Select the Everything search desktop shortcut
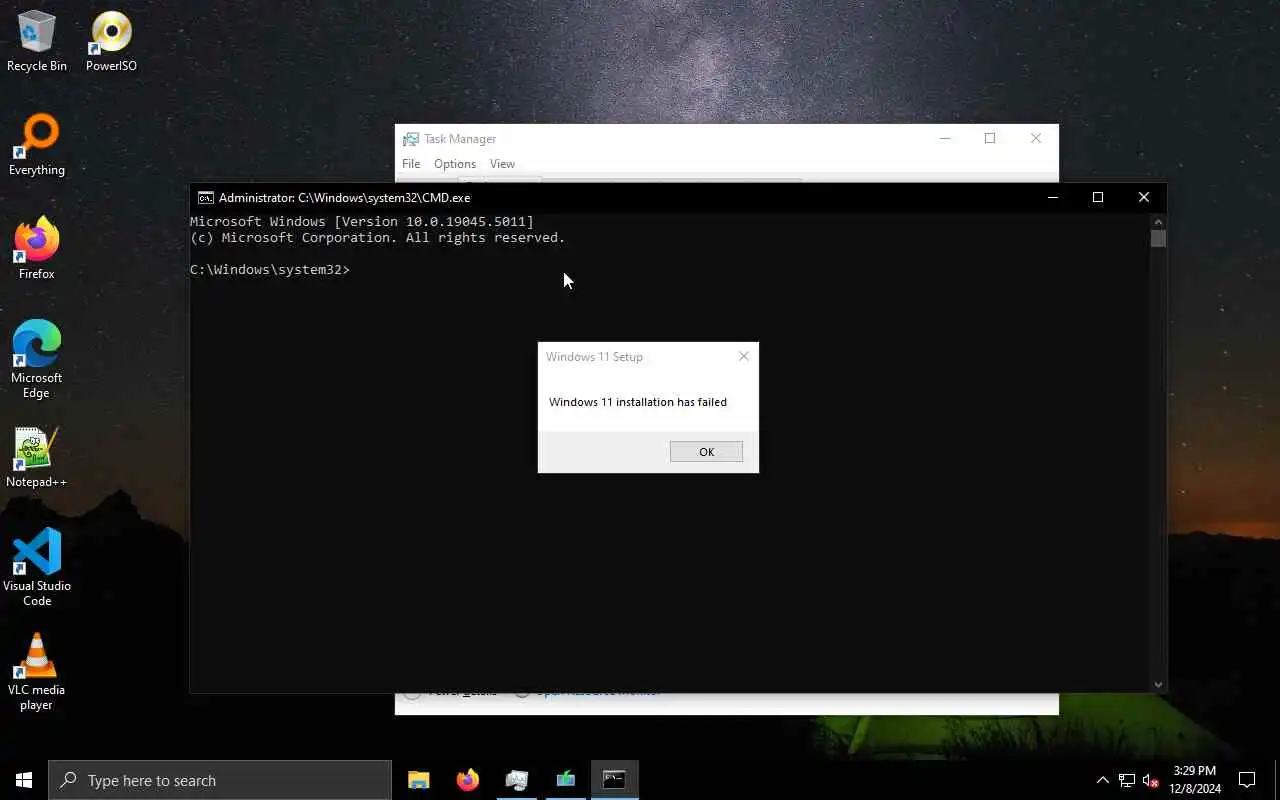Viewport: 1280px width, 800px height. [x=37, y=146]
